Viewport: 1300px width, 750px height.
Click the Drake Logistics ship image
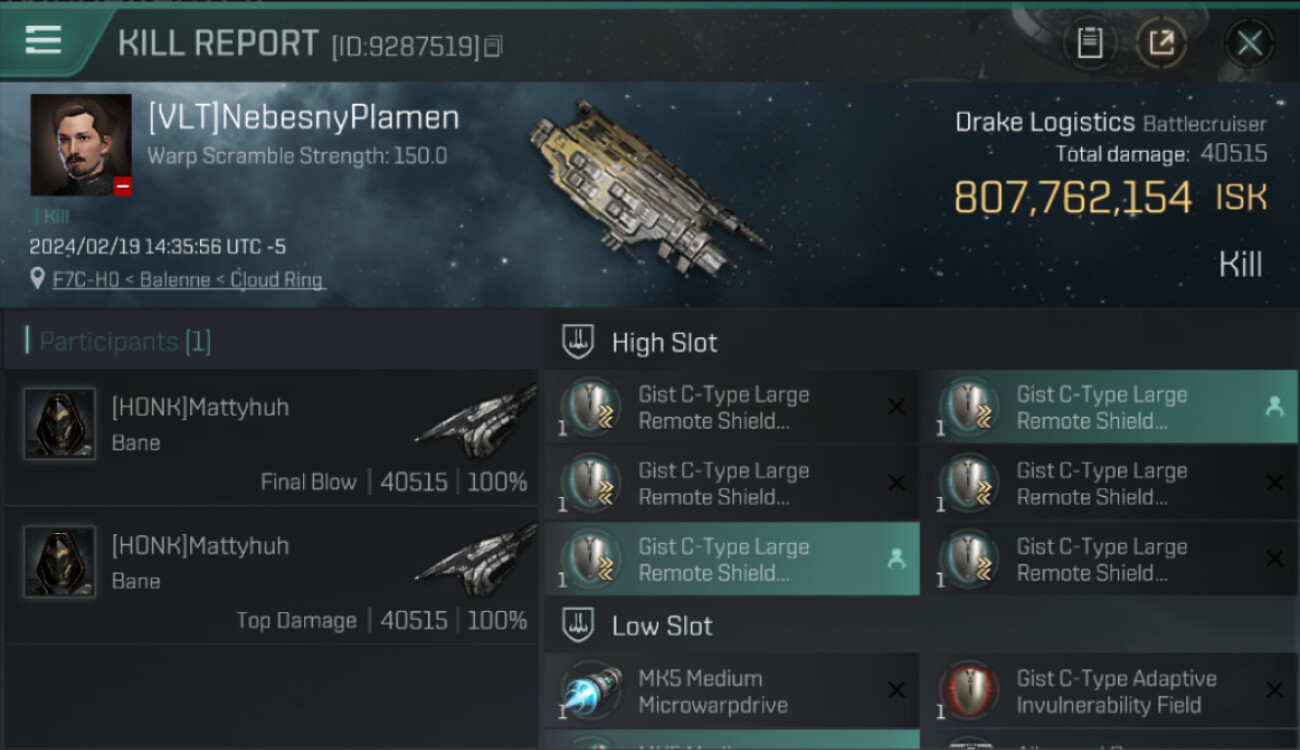(x=650, y=185)
